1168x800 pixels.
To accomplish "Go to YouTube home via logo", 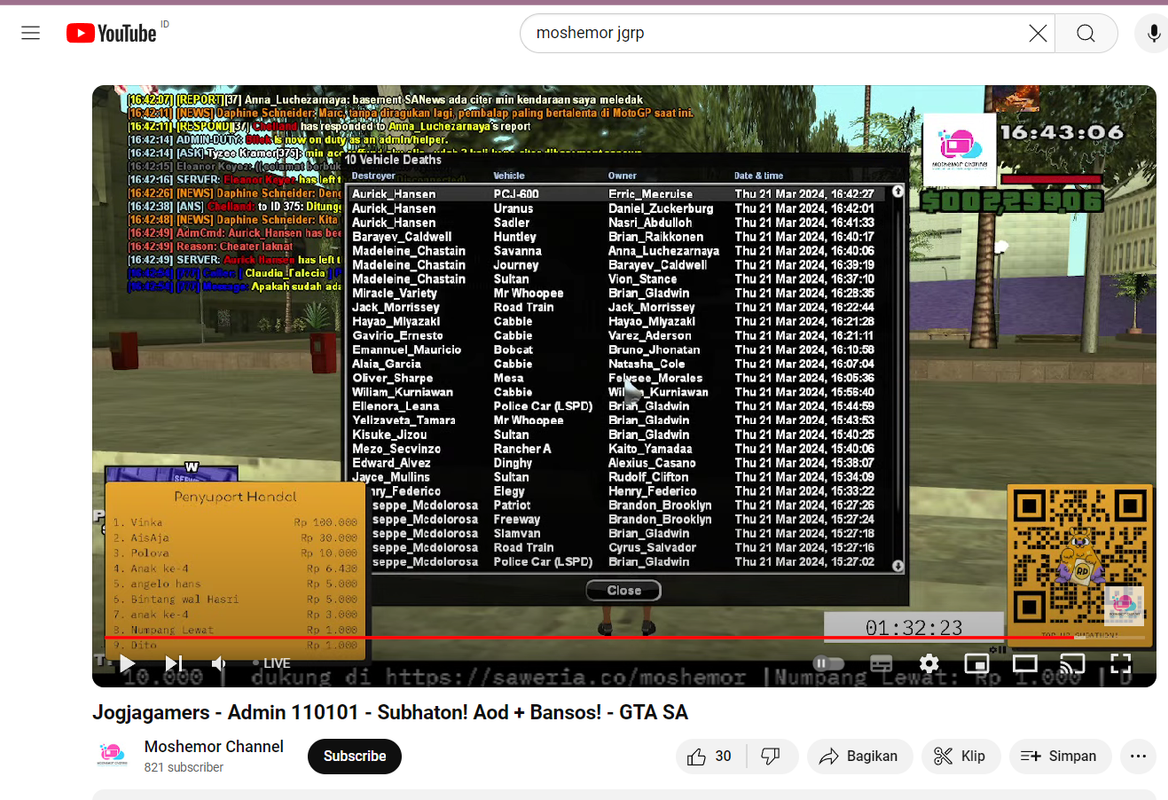I will pos(111,33).
